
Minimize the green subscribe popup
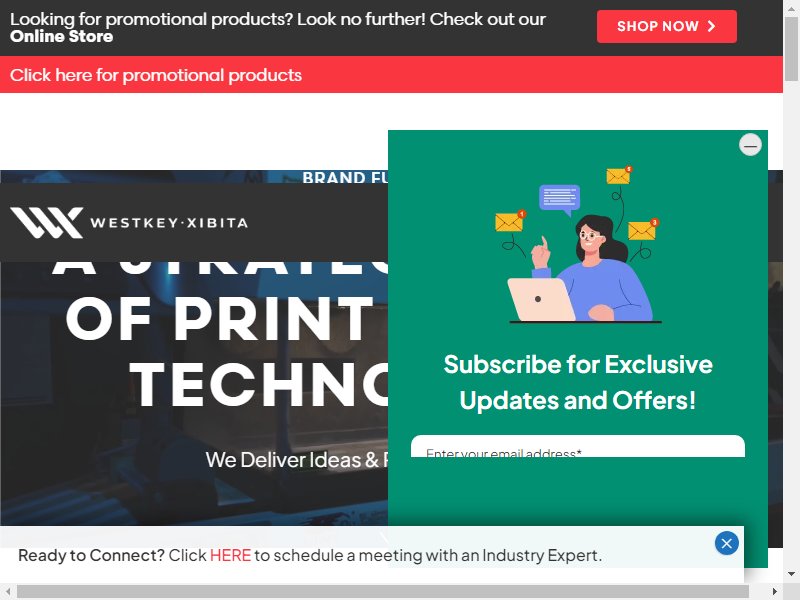[750, 145]
